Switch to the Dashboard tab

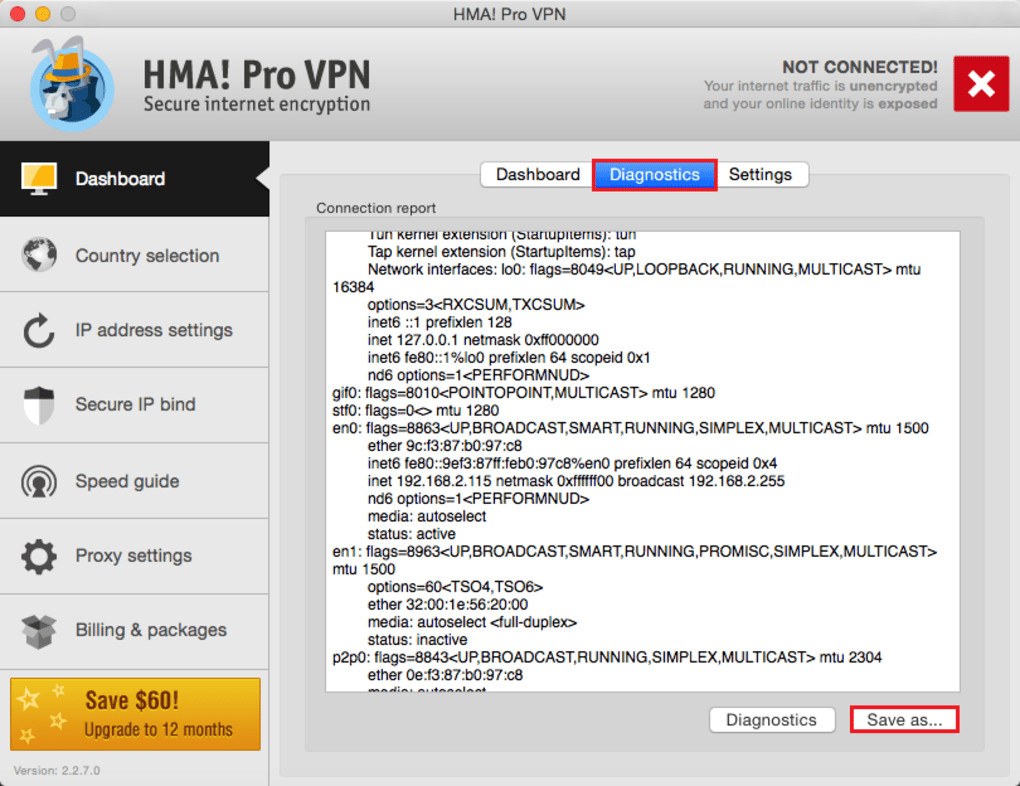[537, 174]
